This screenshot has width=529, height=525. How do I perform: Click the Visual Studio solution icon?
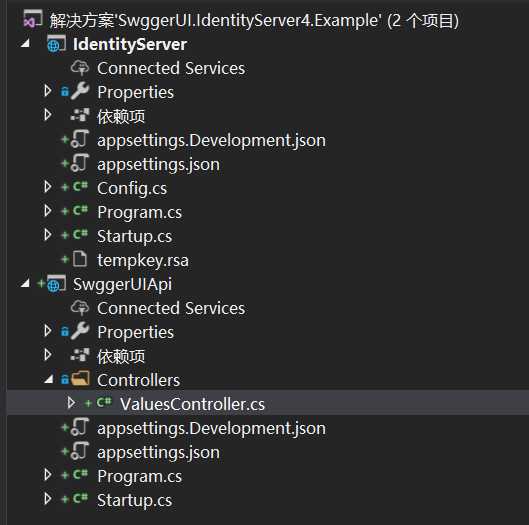click(x=33, y=20)
